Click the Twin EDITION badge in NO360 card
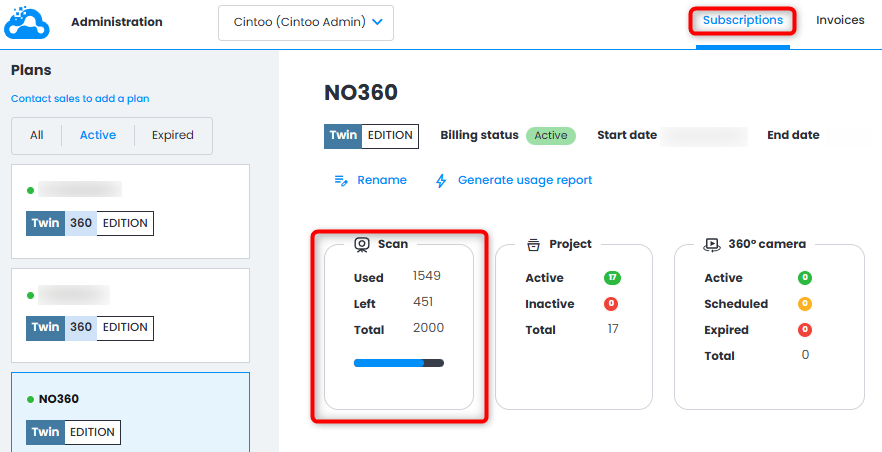The height and width of the screenshot is (452, 882). [73, 432]
